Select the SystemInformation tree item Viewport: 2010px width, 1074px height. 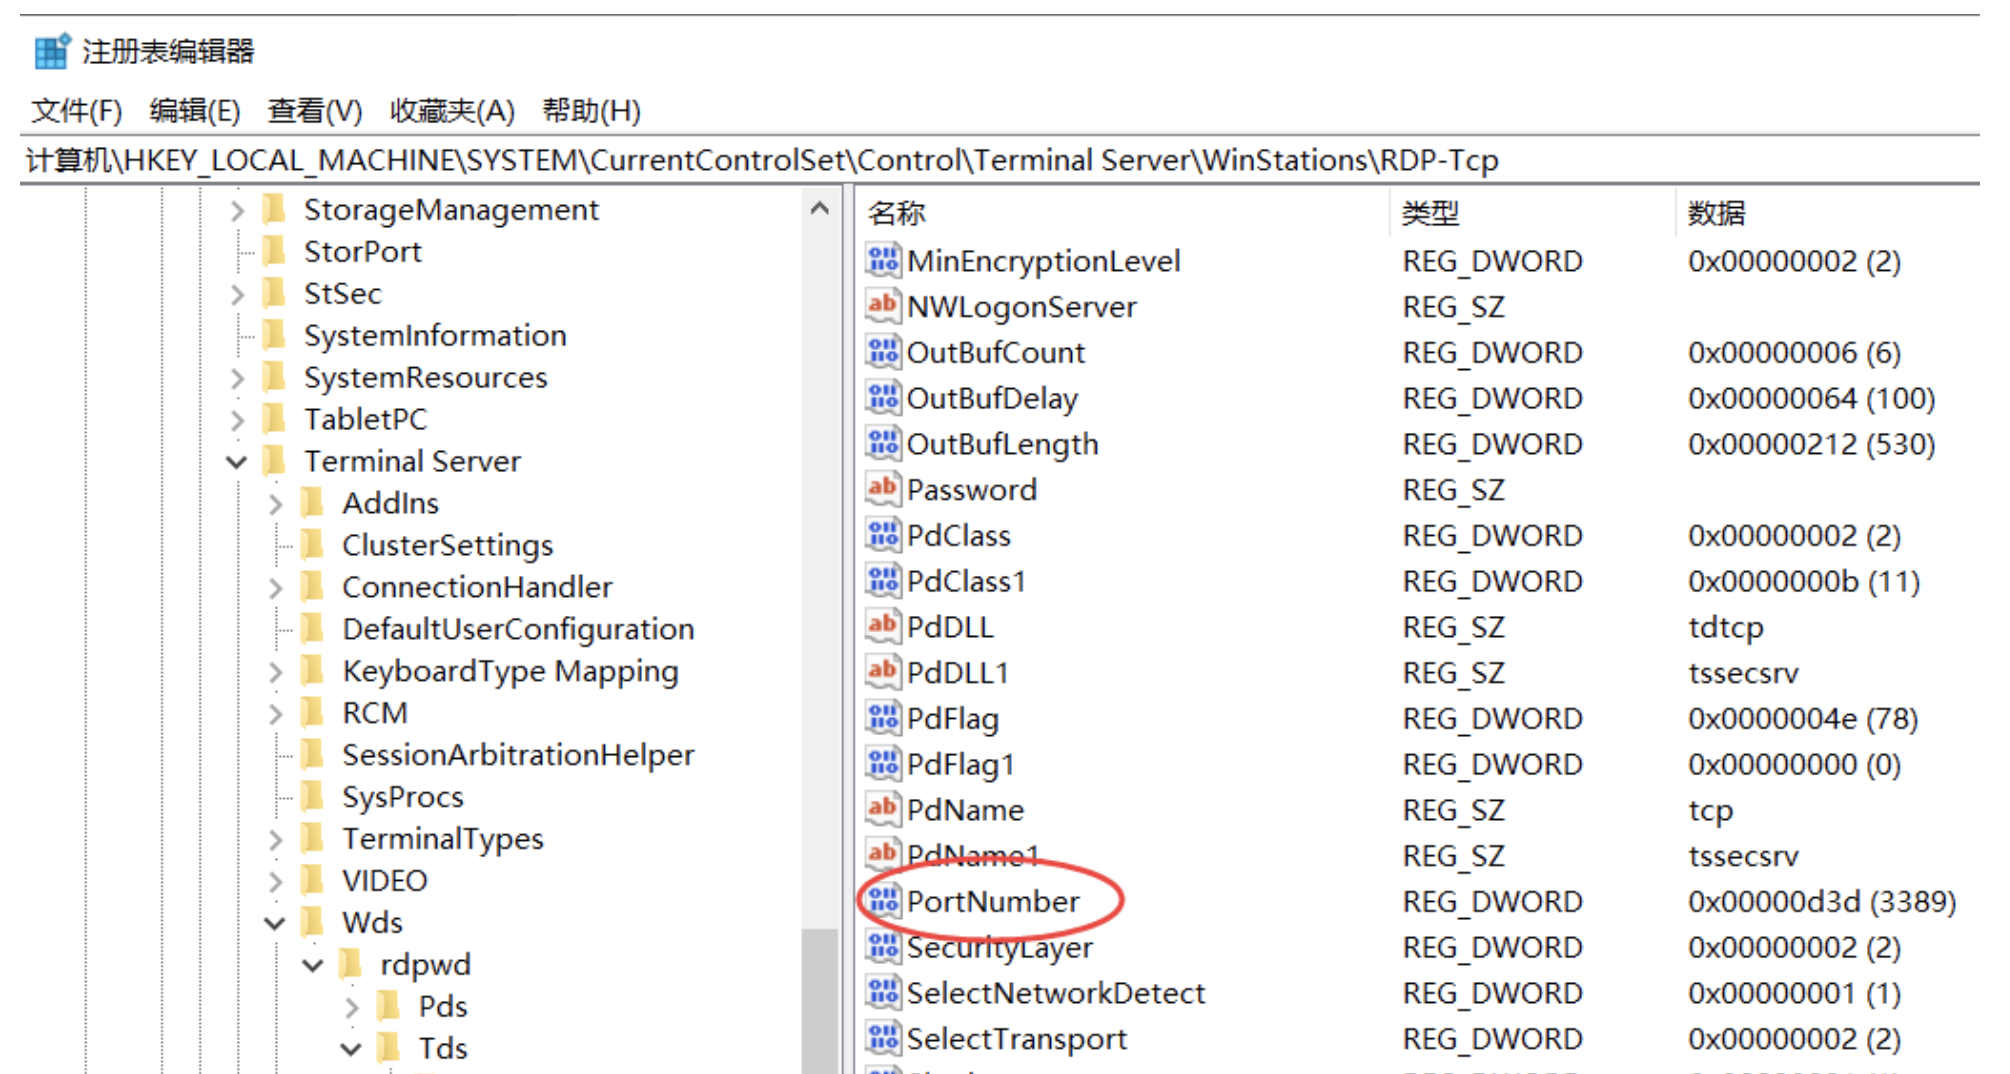(435, 336)
